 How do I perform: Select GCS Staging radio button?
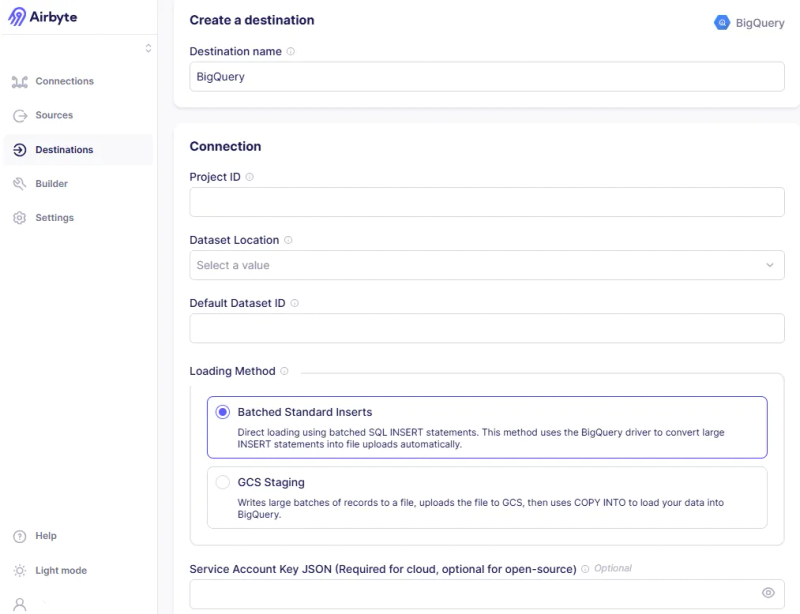tap(223, 482)
